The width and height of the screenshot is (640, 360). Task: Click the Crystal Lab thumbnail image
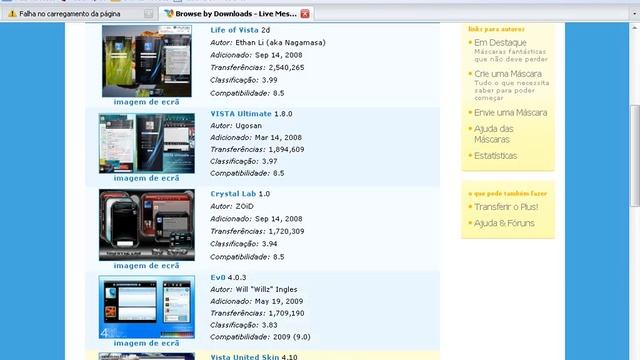click(147, 225)
